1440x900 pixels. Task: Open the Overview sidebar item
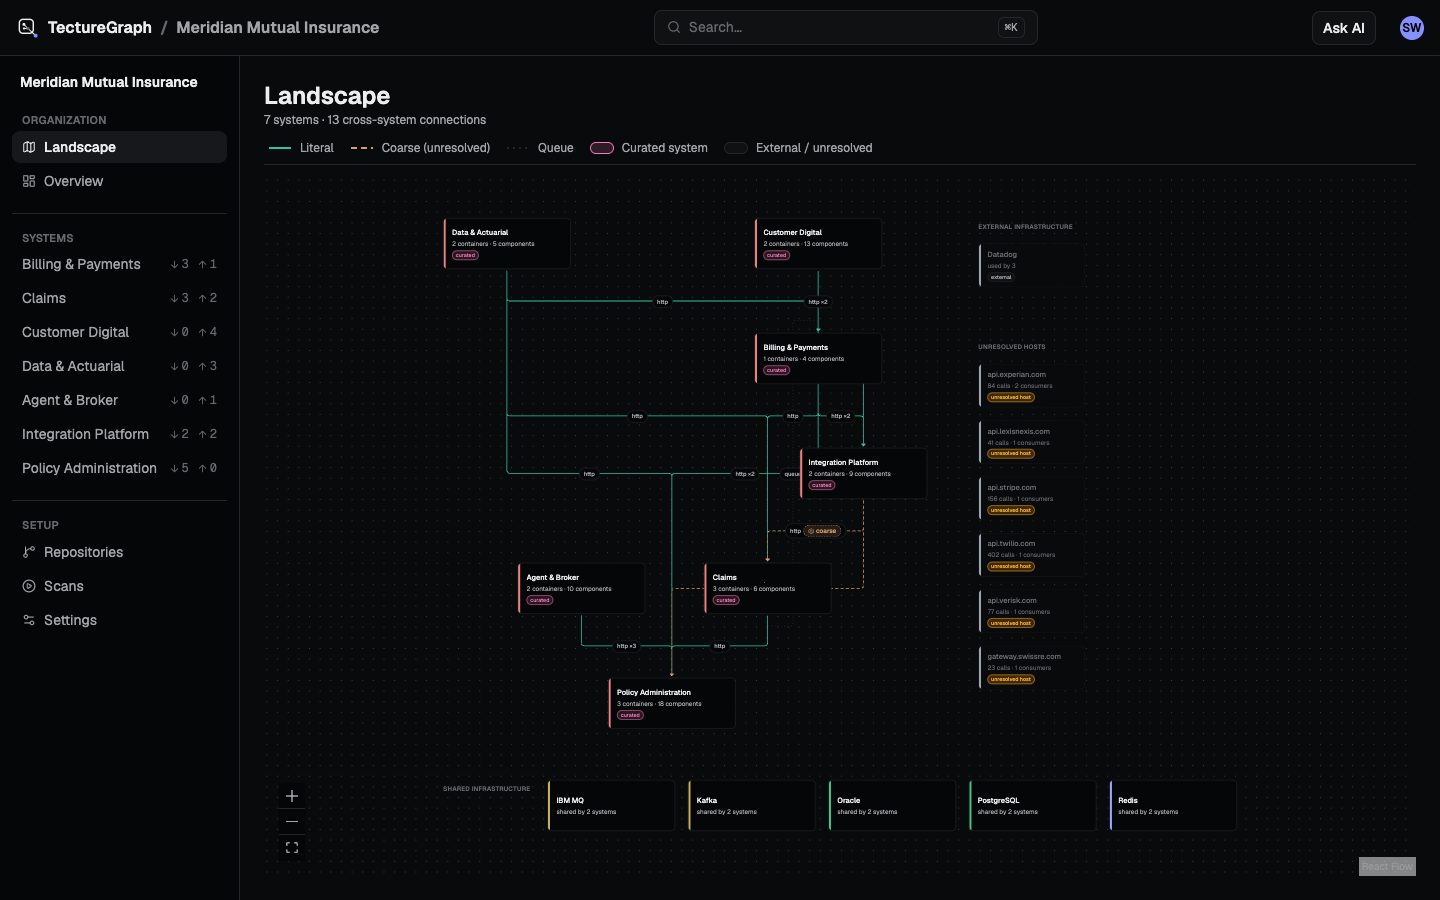click(x=119, y=181)
